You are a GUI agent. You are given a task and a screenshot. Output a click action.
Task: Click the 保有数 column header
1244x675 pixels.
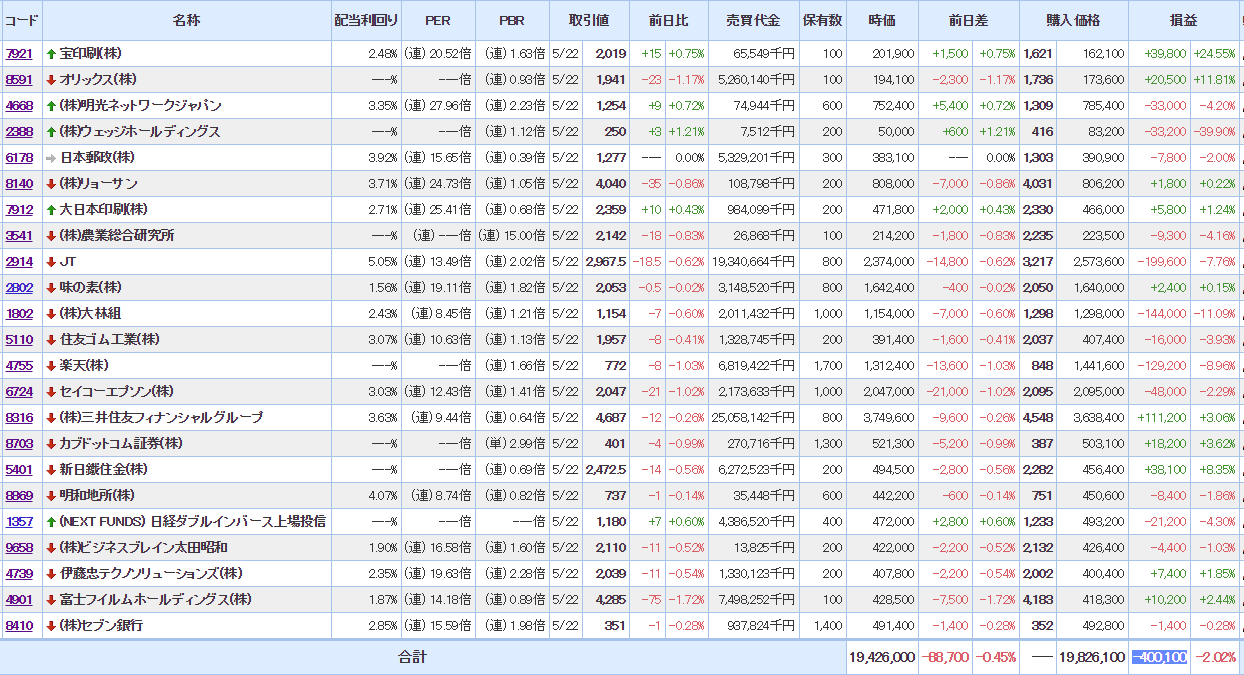(x=822, y=20)
